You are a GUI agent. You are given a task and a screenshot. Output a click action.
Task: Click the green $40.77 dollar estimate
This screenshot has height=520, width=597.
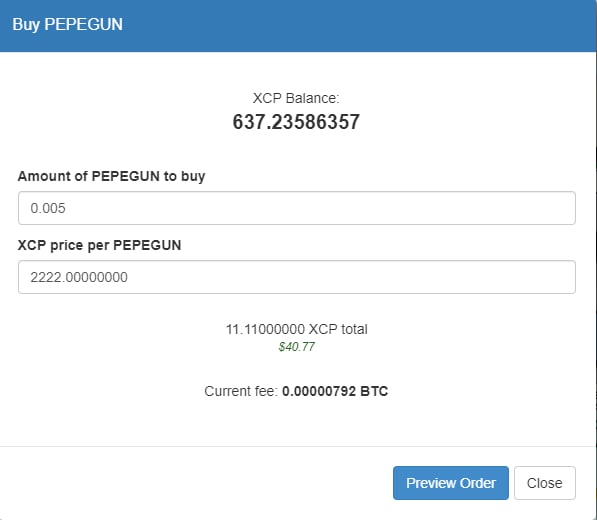pyautogui.click(x=296, y=347)
